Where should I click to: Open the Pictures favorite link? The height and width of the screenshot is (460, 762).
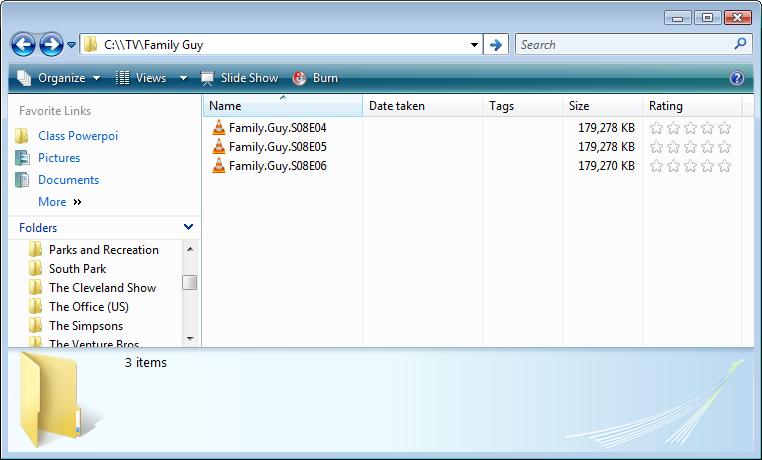click(59, 158)
